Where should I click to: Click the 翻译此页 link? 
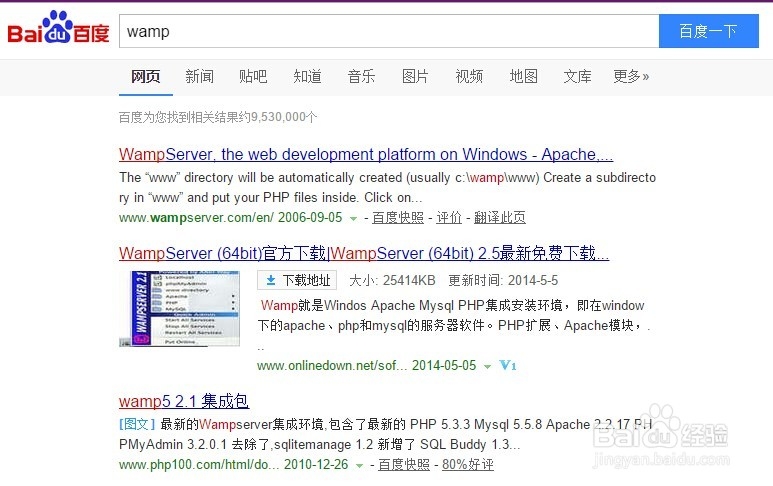[x=500, y=217]
